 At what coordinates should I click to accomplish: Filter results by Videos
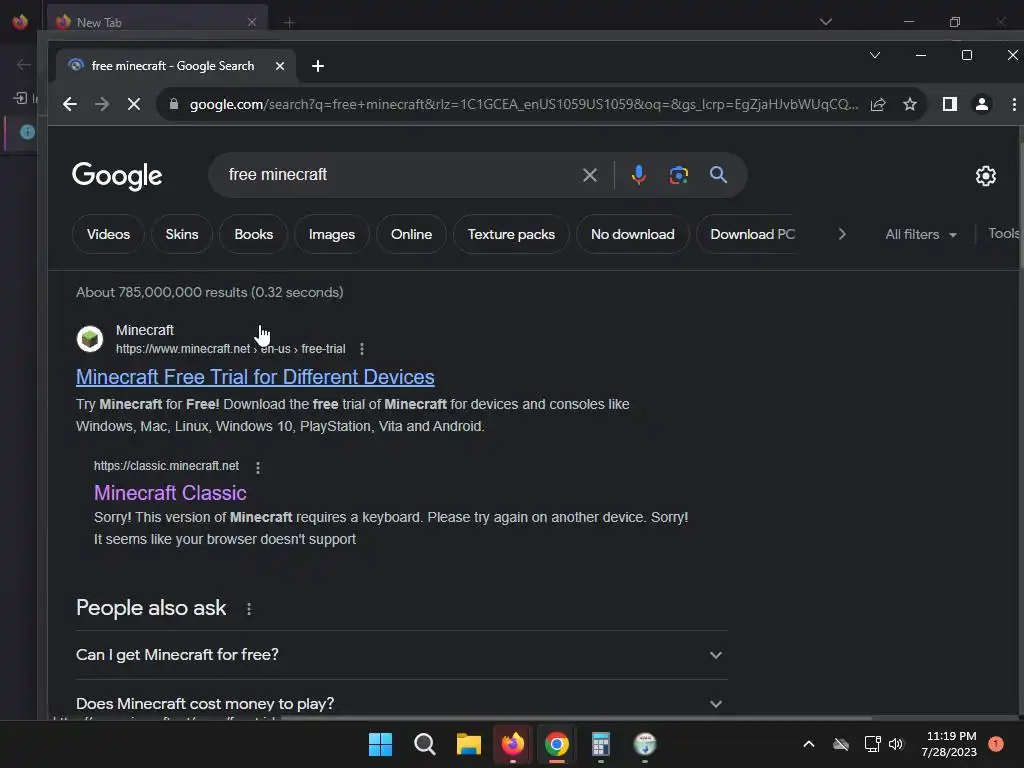(x=108, y=234)
